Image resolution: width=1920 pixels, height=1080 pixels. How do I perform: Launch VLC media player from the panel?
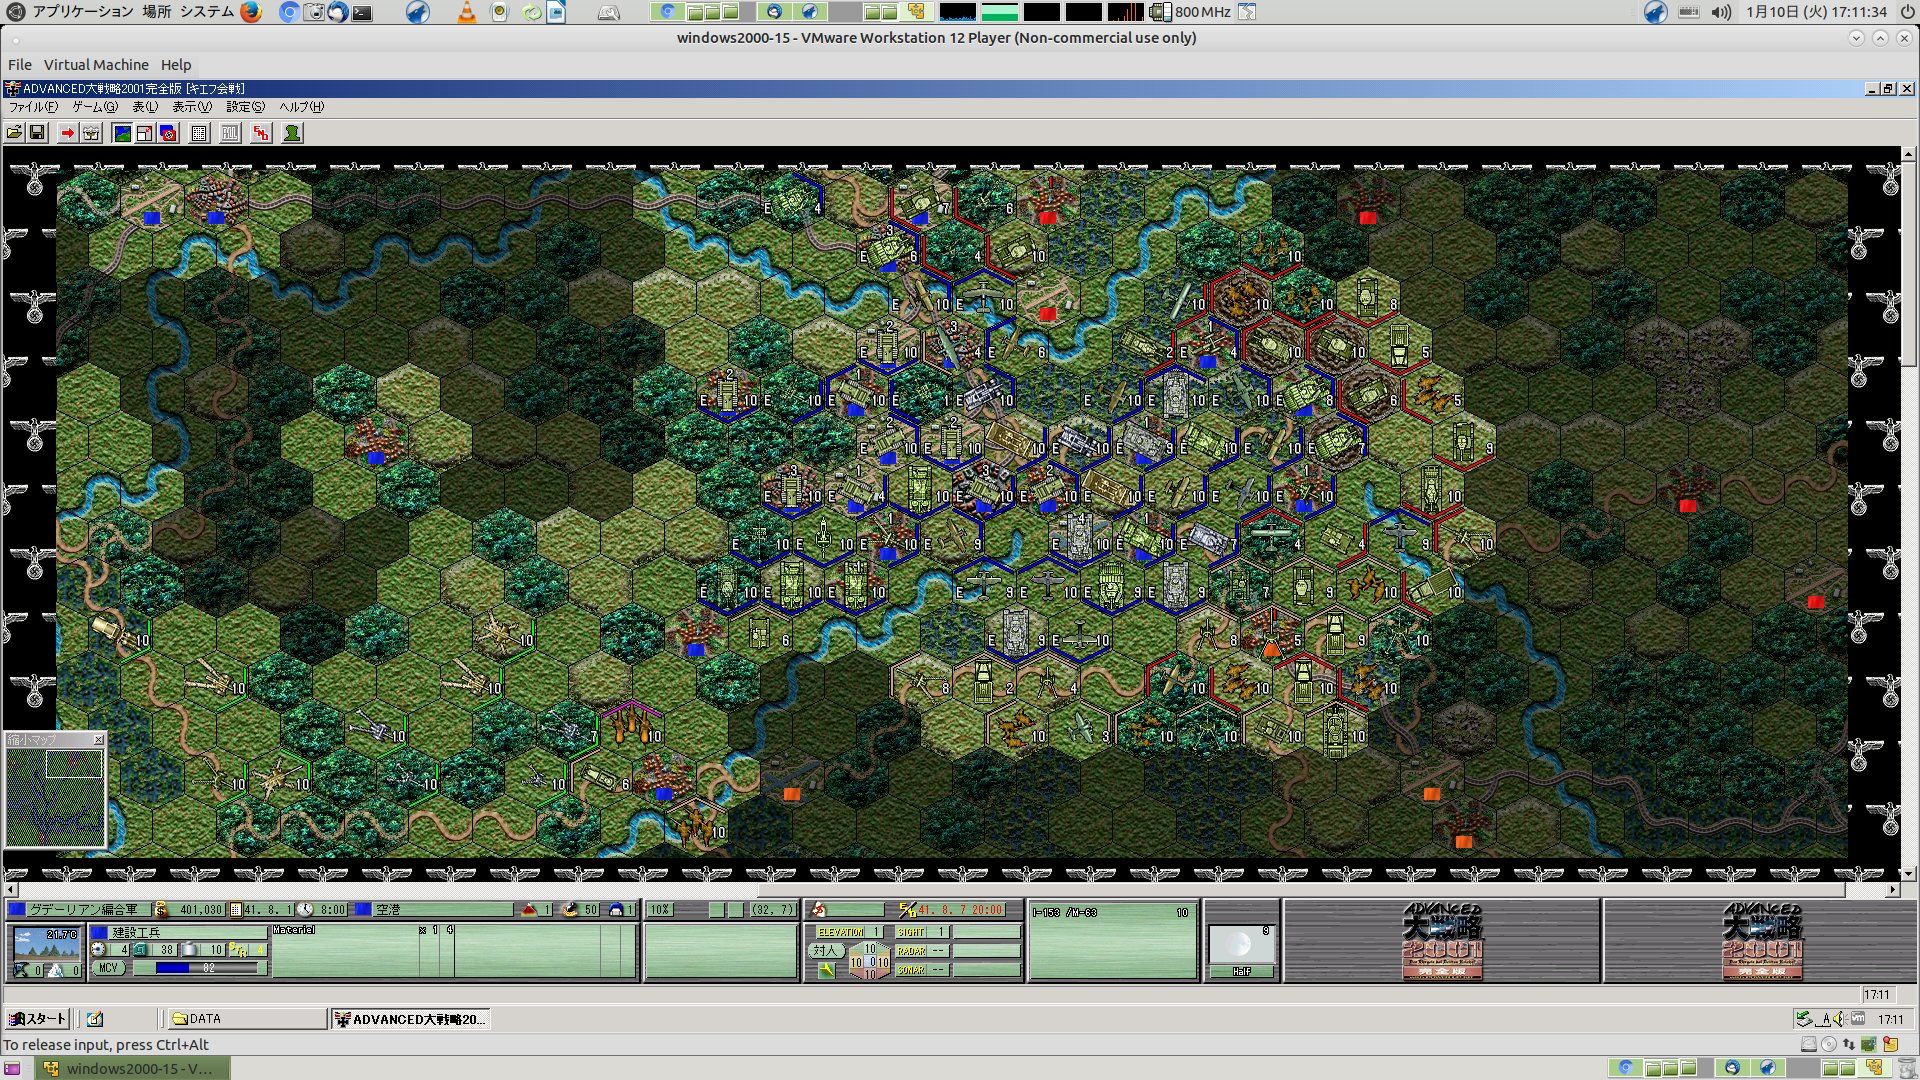click(466, 12)
